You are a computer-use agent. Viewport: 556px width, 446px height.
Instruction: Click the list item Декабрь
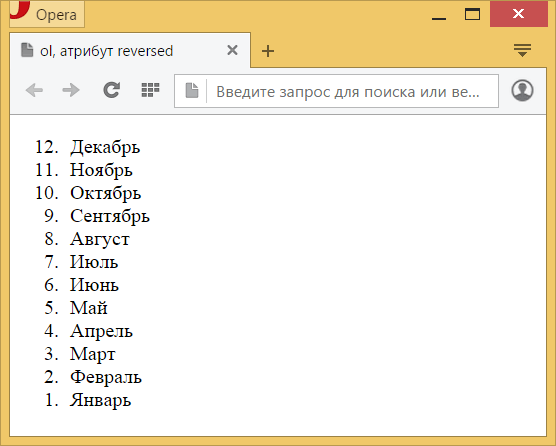[105, 147]
